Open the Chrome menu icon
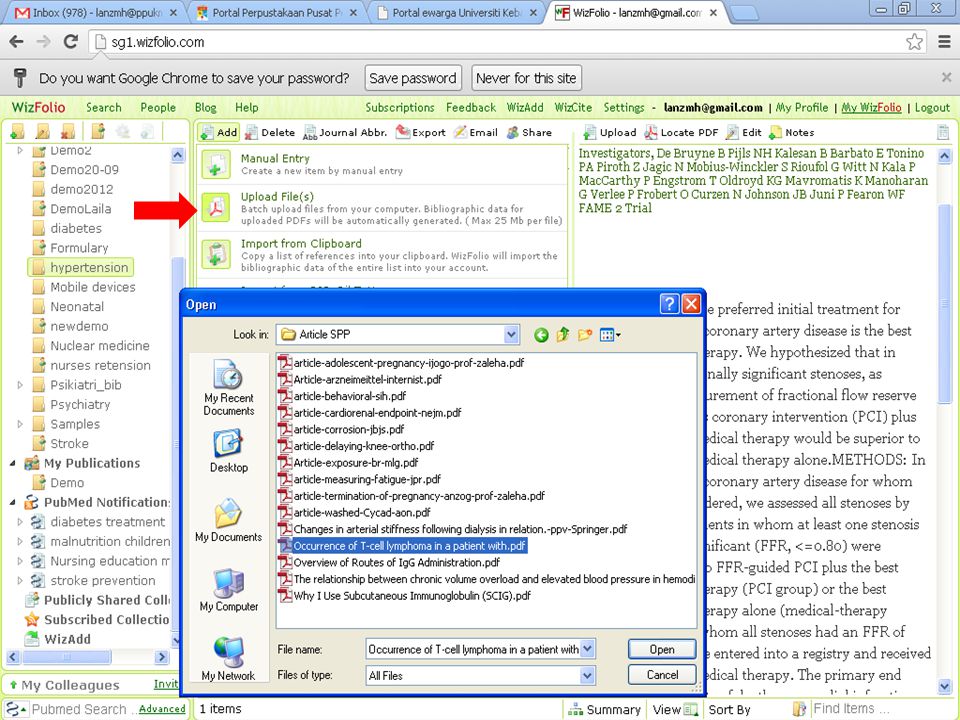The image size is (960, 720). (x=945, y=42)
